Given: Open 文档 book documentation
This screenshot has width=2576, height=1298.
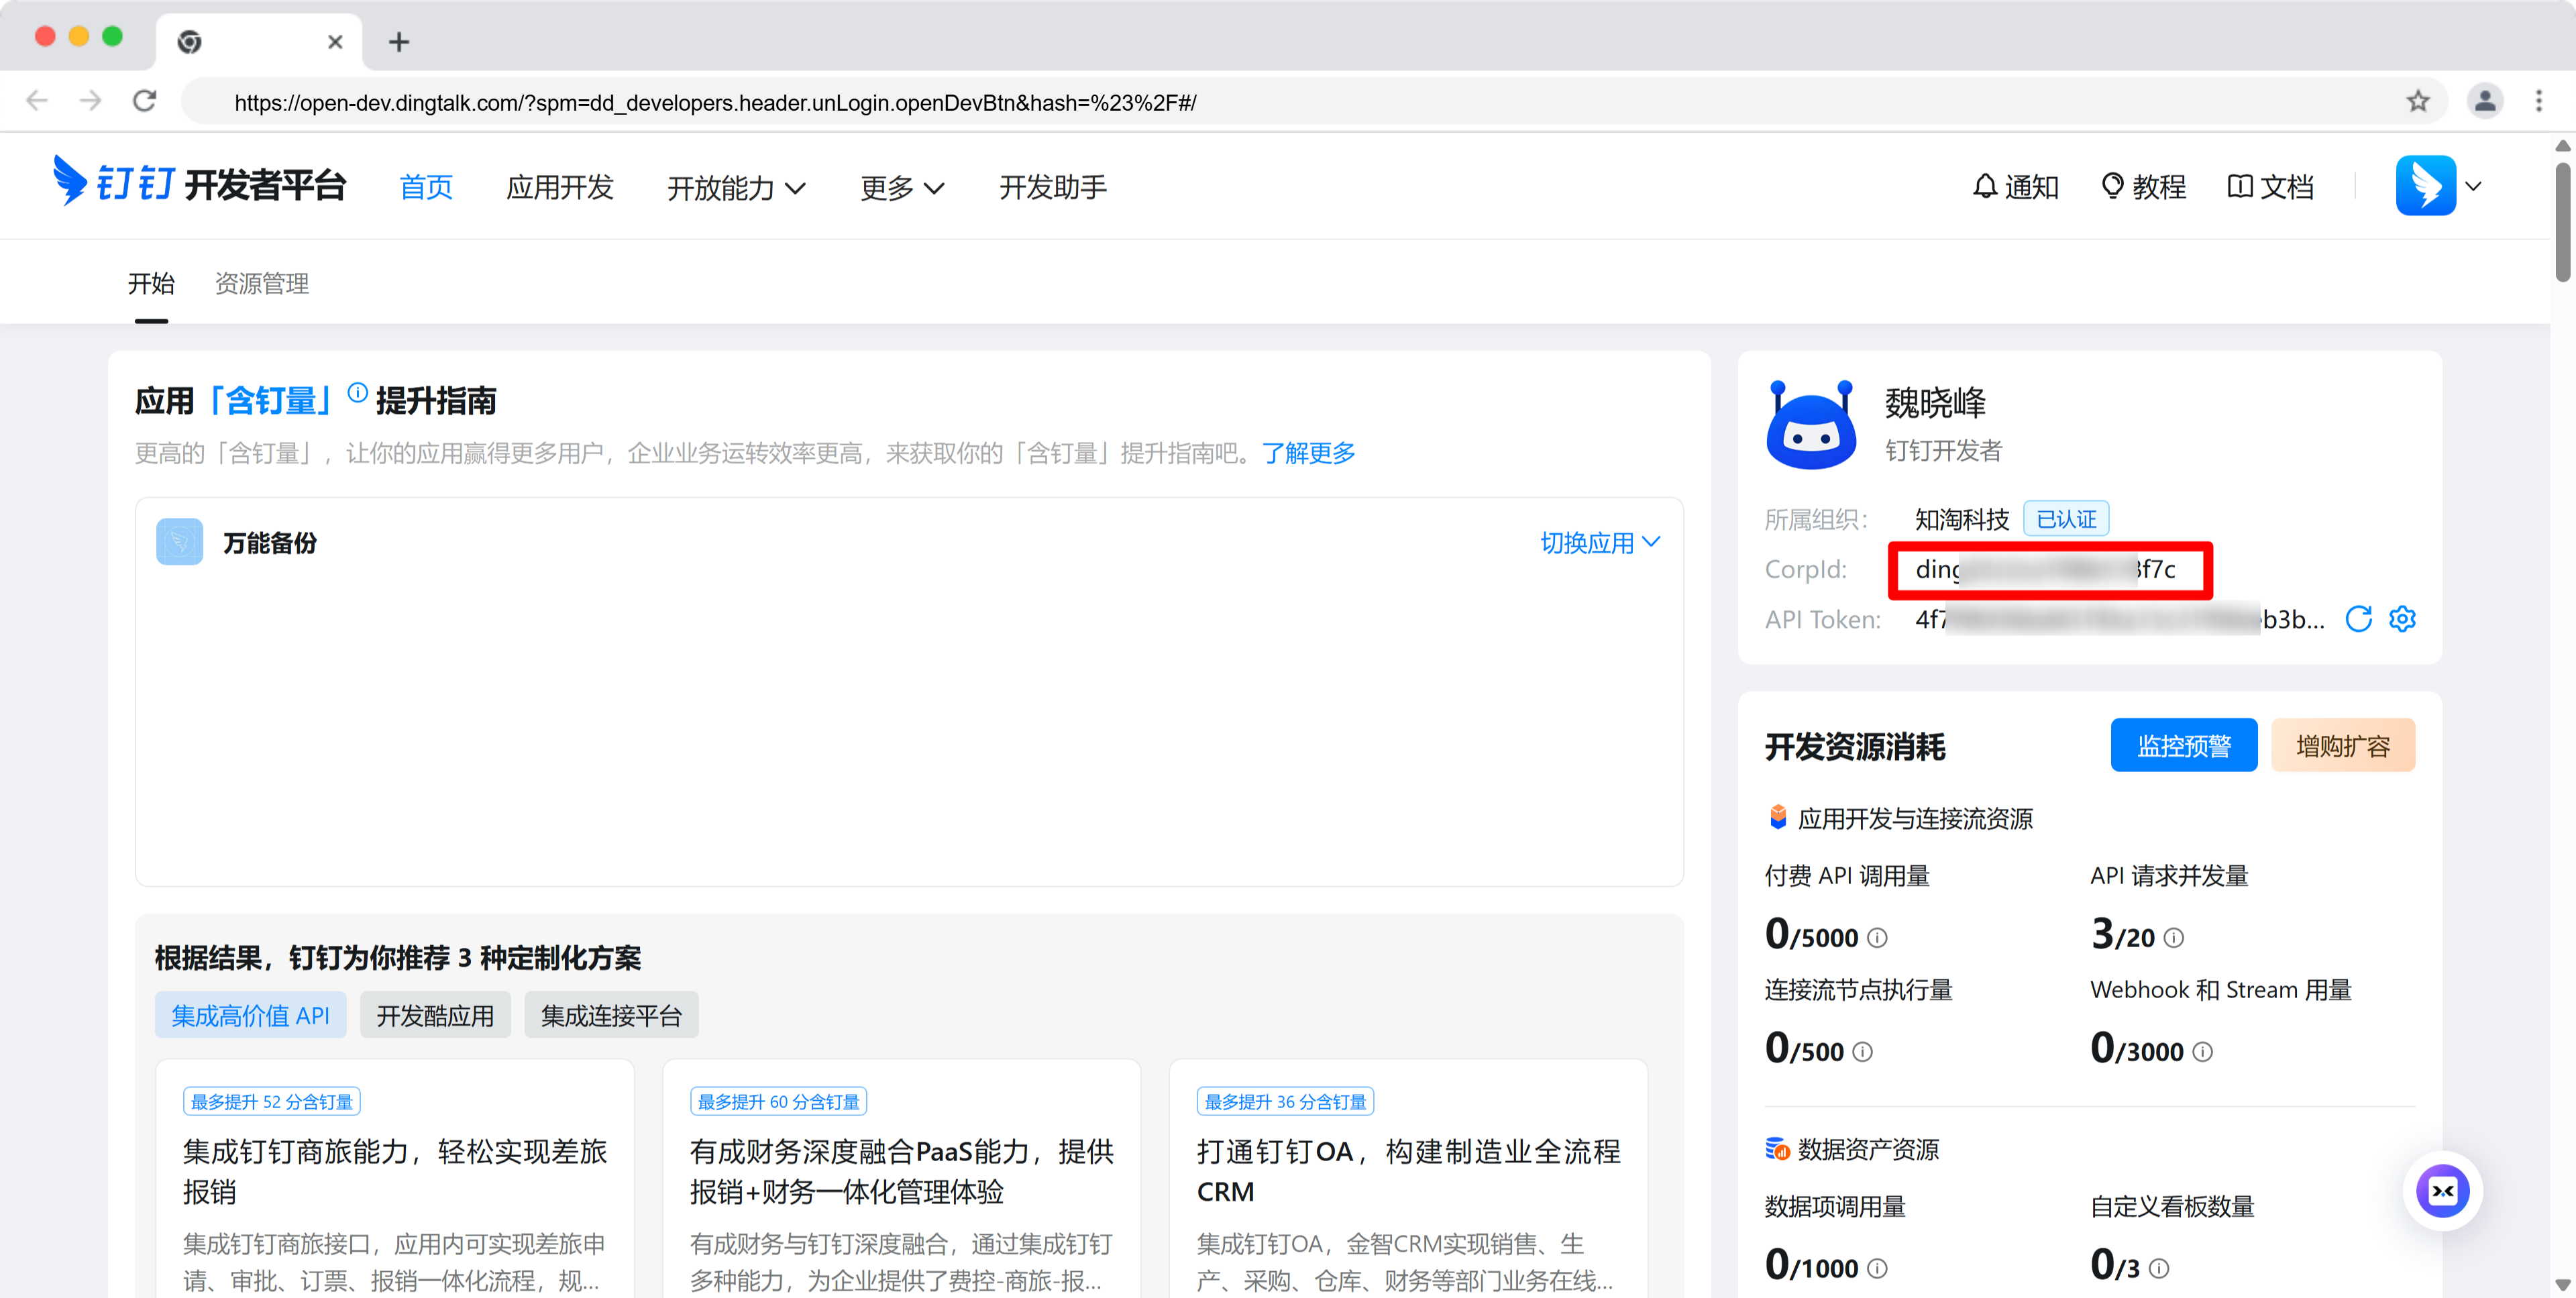Looking at the screenshot, I should tap(2271, 187).
